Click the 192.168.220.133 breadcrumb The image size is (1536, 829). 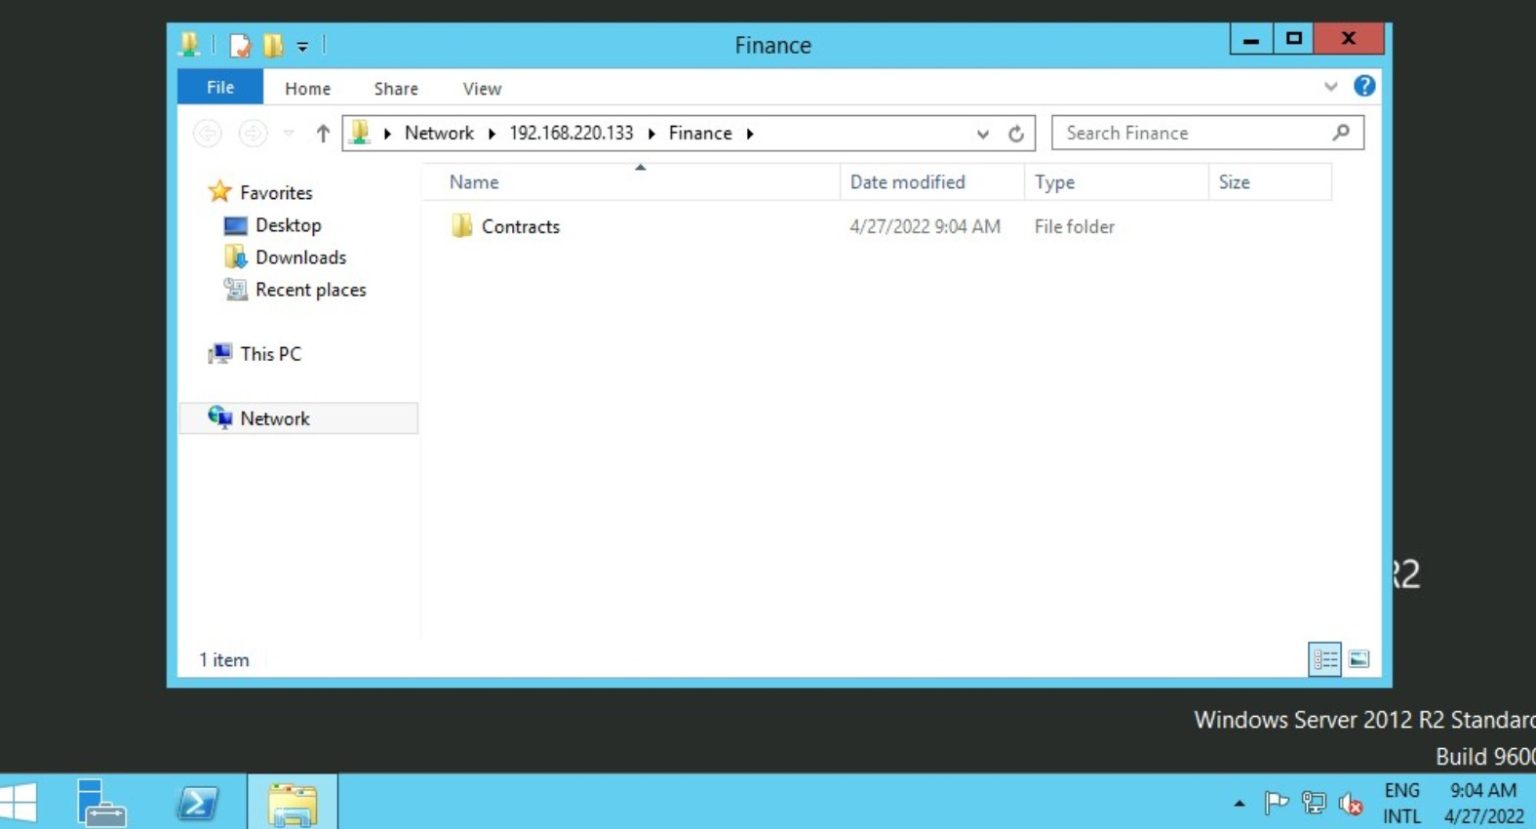(x=571, y=133)
